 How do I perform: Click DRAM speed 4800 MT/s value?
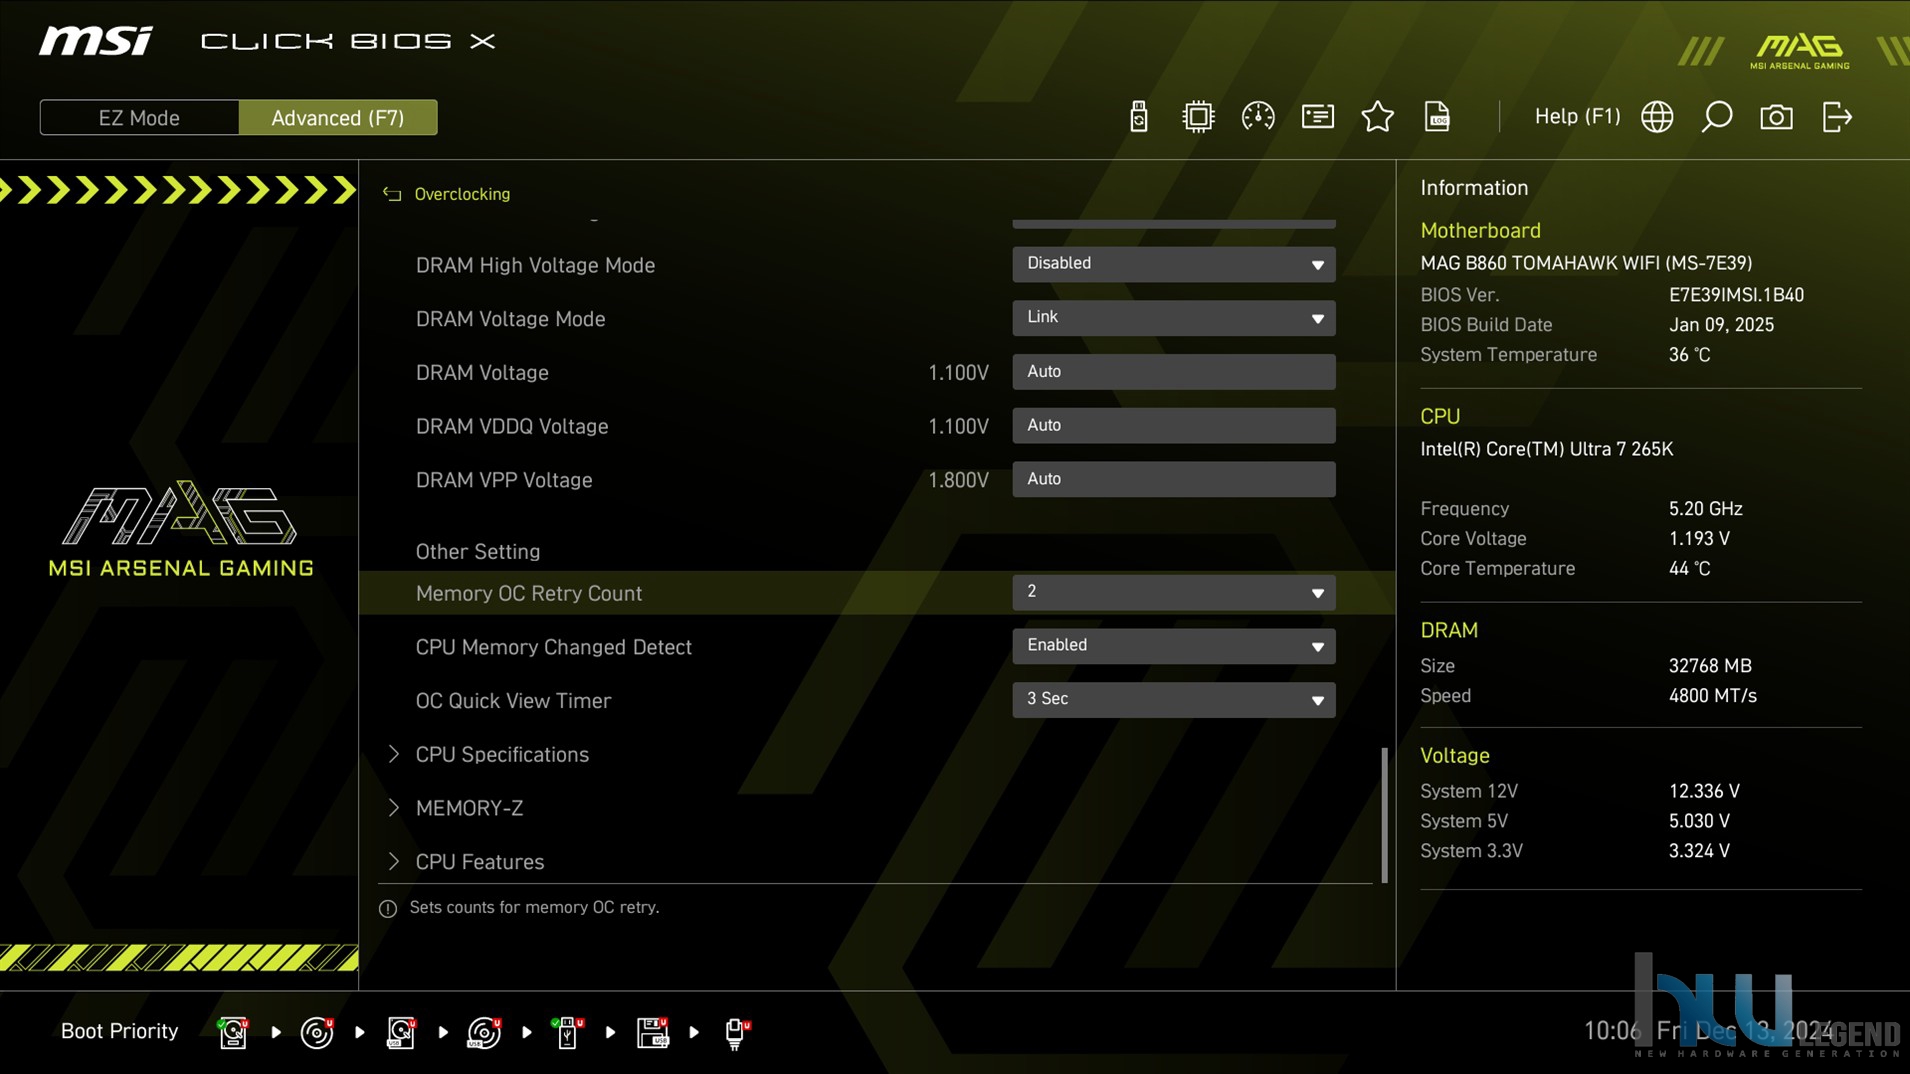pos(1712,696)
